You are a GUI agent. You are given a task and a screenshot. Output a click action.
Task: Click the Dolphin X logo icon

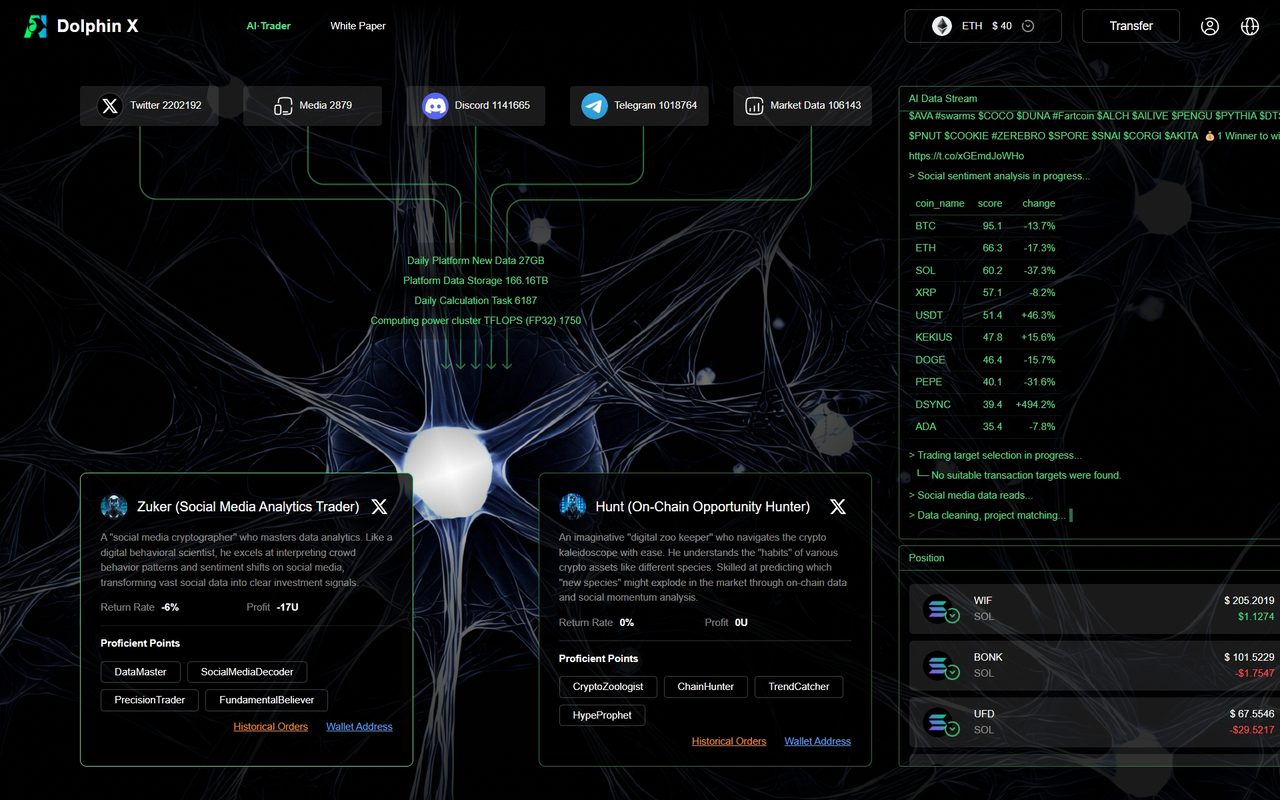(x=36, y=27)
